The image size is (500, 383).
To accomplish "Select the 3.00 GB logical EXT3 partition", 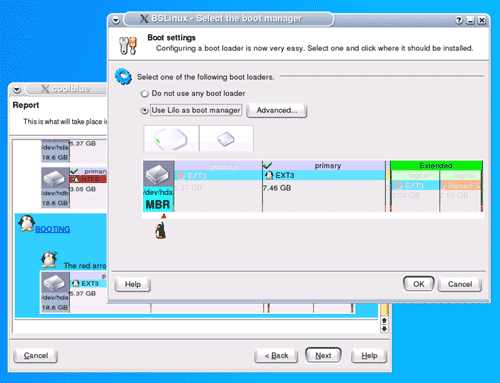I will click(415, 191).
